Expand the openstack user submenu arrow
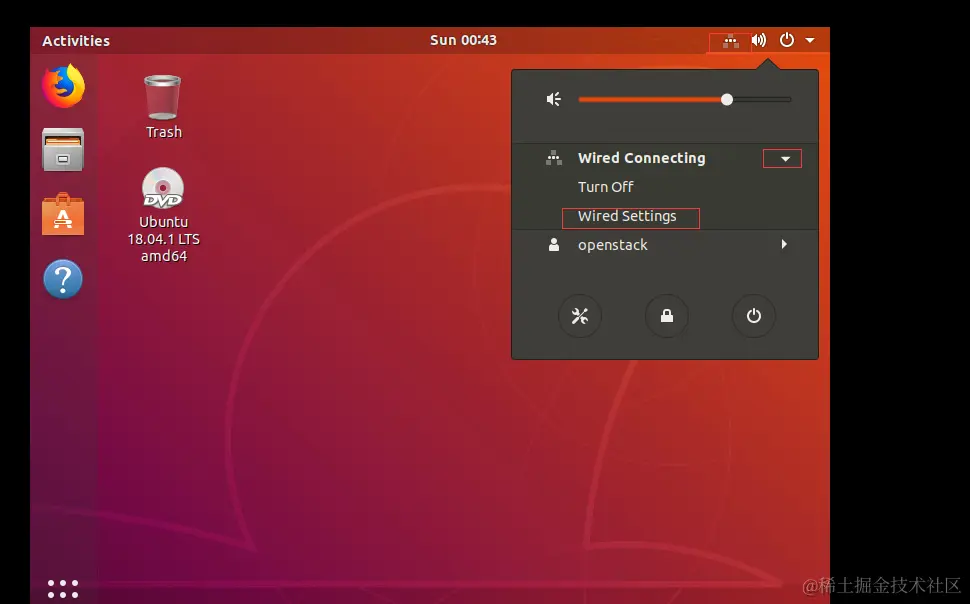970x604 pixels. click(x=784, y=244)
